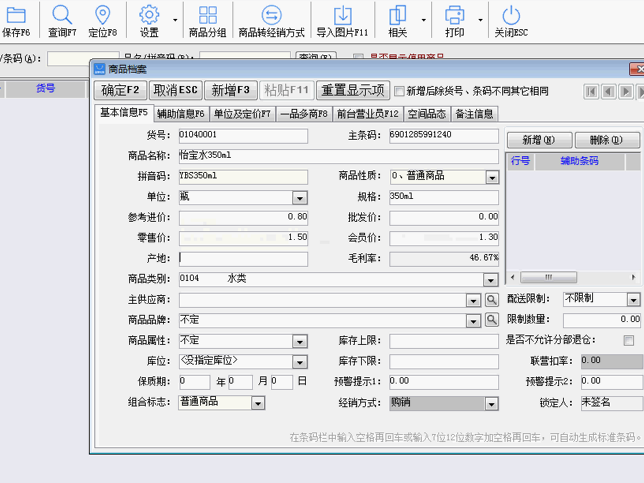Click the 商品名称 name field
644x483 pixels.
click(339, 156)
